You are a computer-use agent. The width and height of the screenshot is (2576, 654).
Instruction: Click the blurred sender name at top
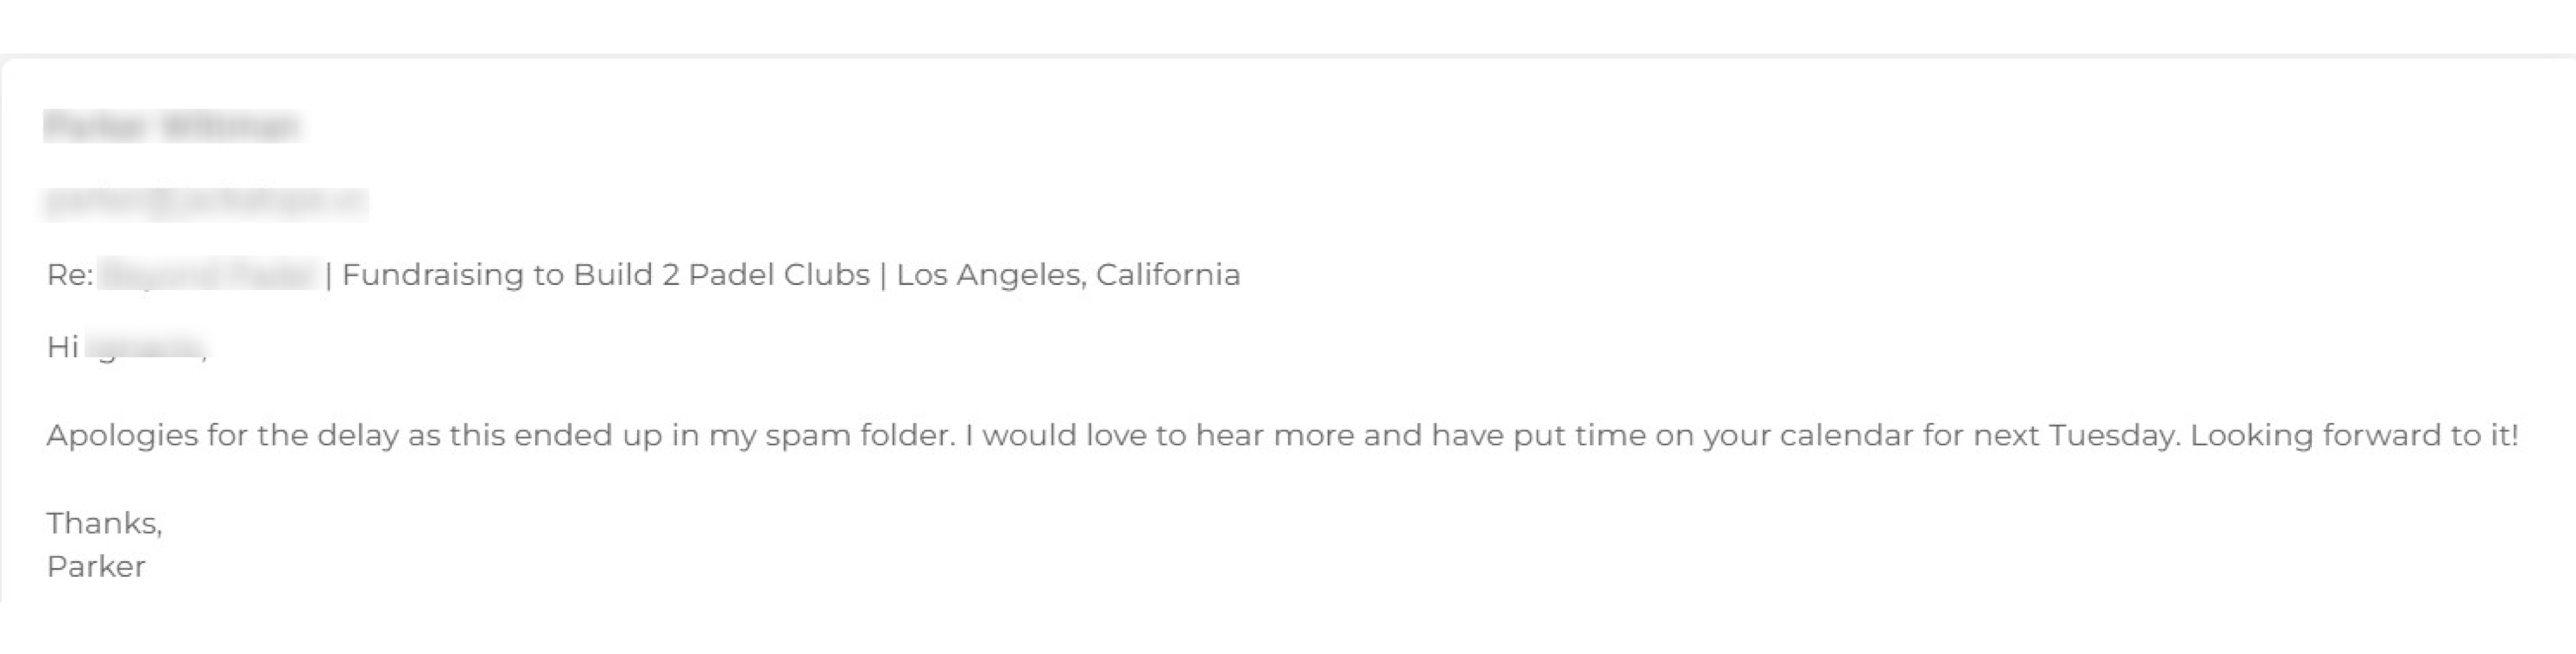click(x=172, y=127)
